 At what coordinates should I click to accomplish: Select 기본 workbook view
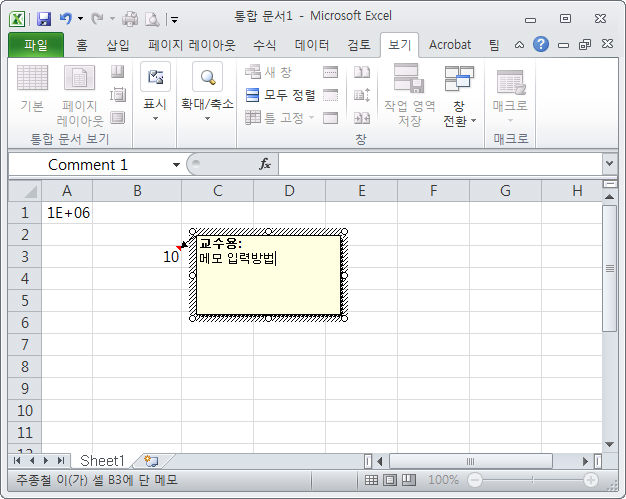[32, 89]
